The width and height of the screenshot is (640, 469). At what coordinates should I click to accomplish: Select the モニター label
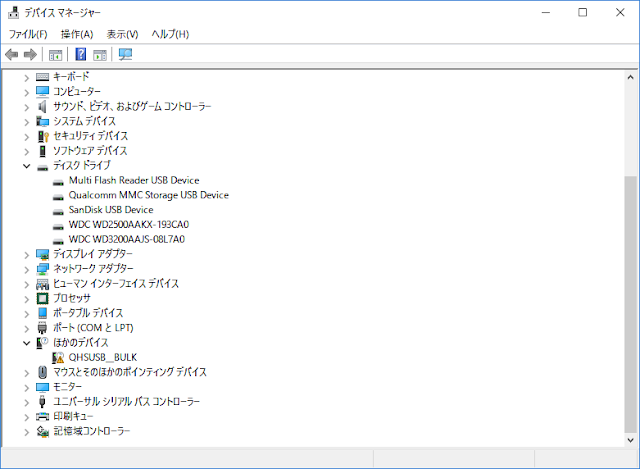point(67,387)
